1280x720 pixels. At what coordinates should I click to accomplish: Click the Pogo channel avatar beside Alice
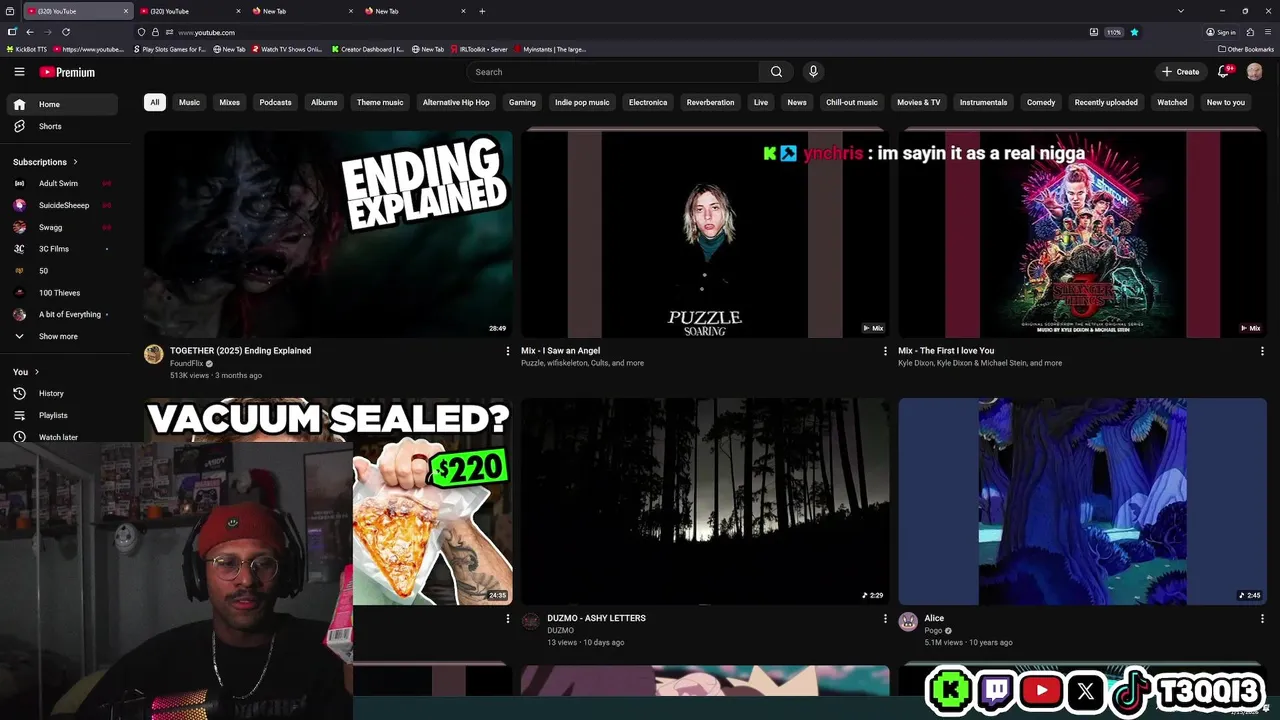(908, 622)
